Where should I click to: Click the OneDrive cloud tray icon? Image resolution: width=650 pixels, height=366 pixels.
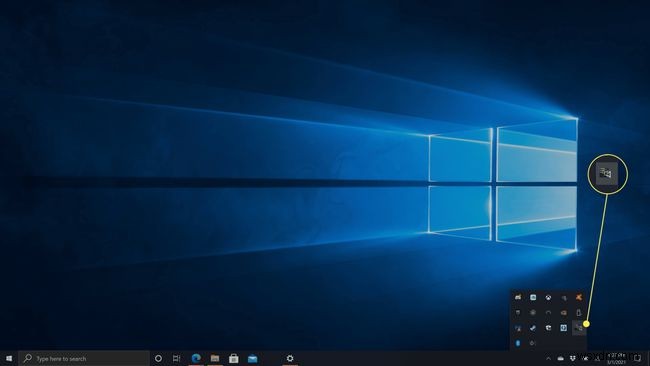(560, 359)
